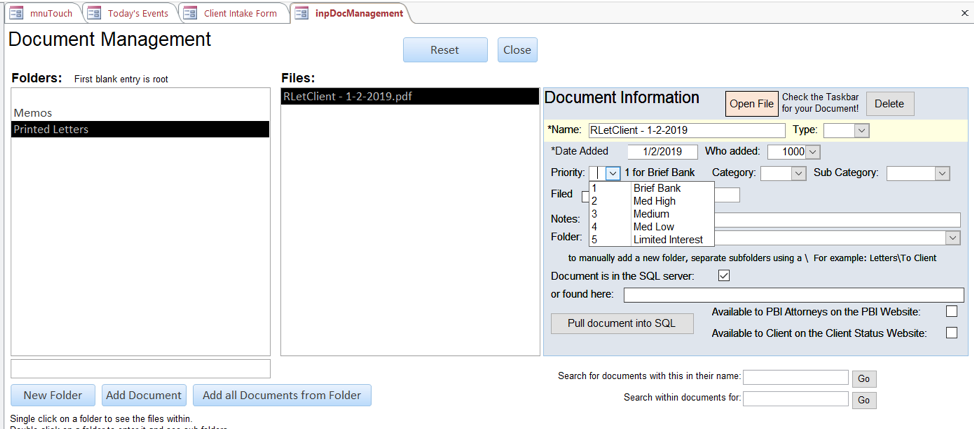Viewport: 974px width, 429px height.
Task: Open the Today's Events tab
Action: pos(129,13)
